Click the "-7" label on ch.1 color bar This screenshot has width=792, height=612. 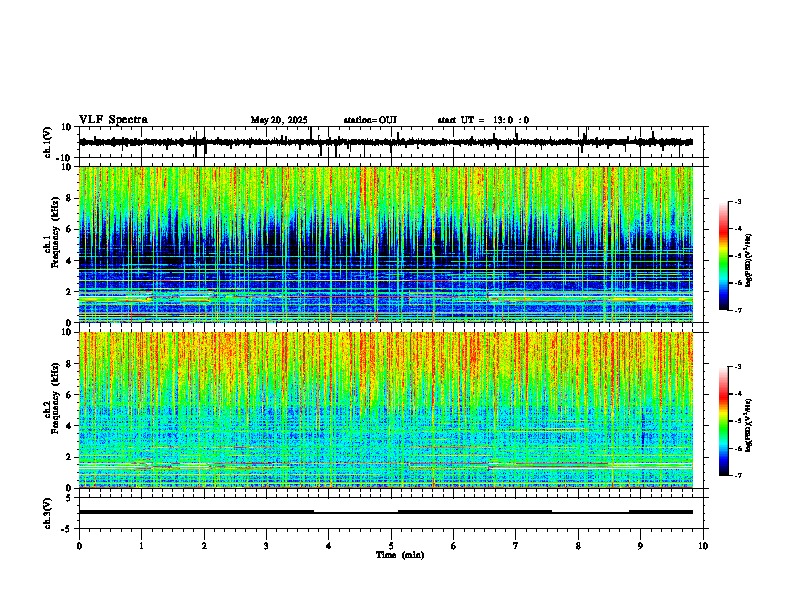coord(738,310)
